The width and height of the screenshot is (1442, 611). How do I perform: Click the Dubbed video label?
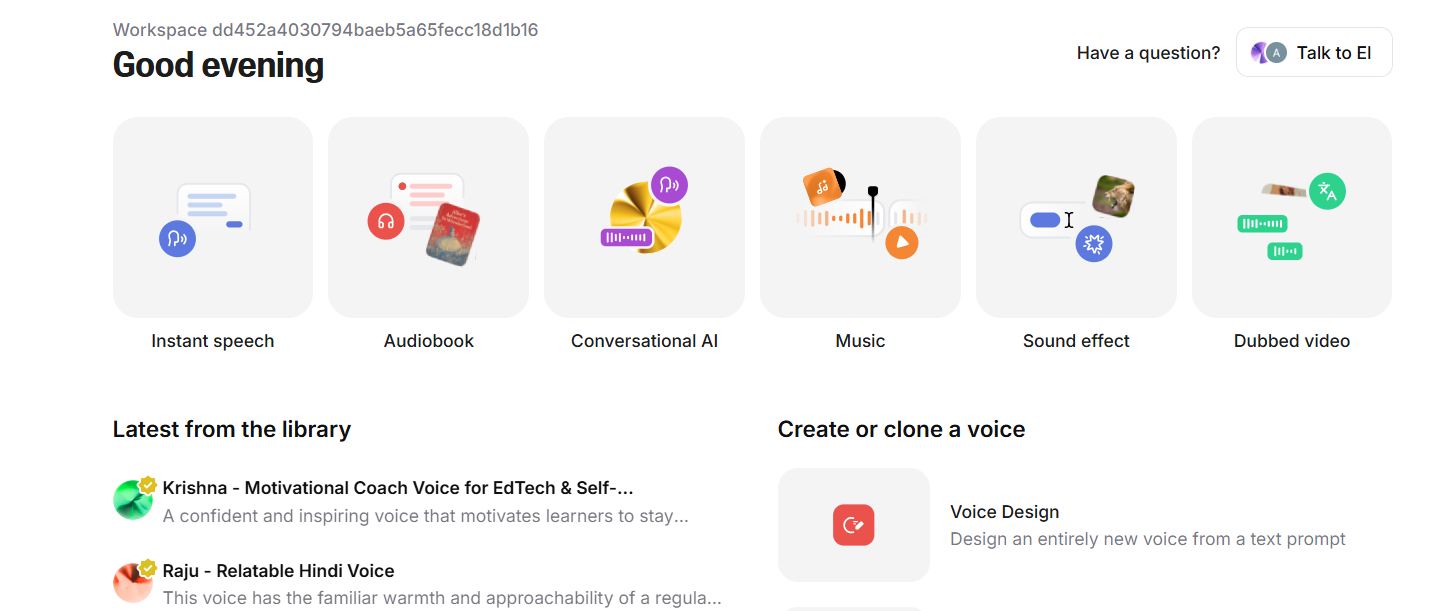[x=1292, y=341]
